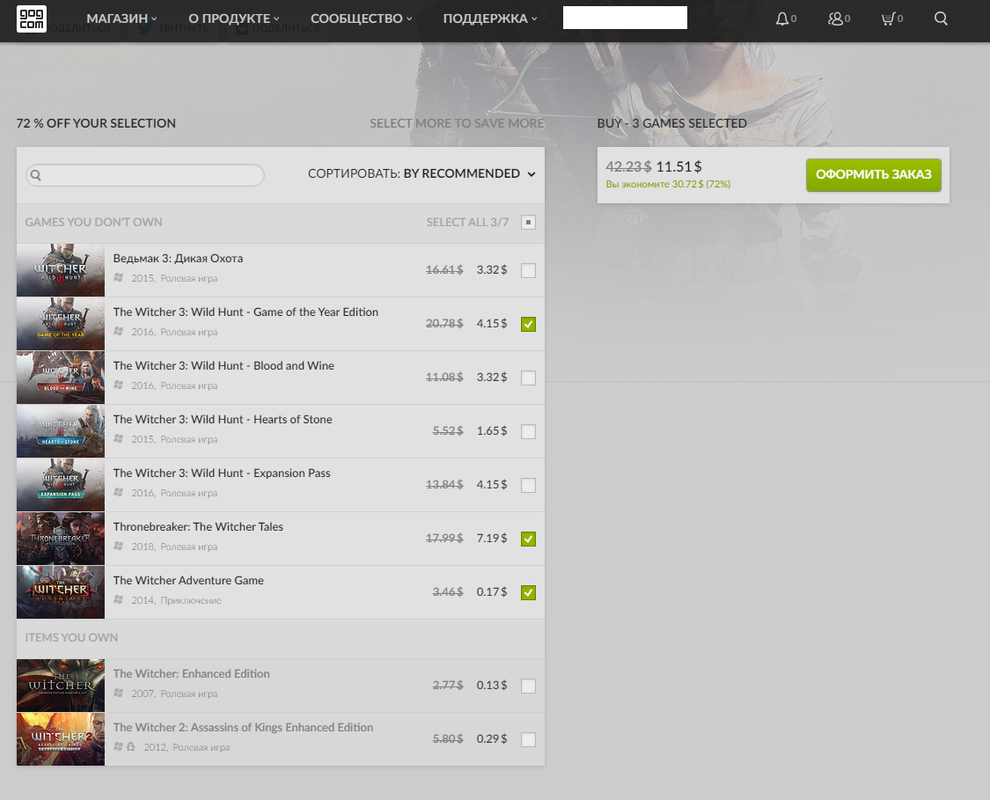Click The Witcher: Enhanced Edition thumbnail
990x800 pixels.
point(61,686)
